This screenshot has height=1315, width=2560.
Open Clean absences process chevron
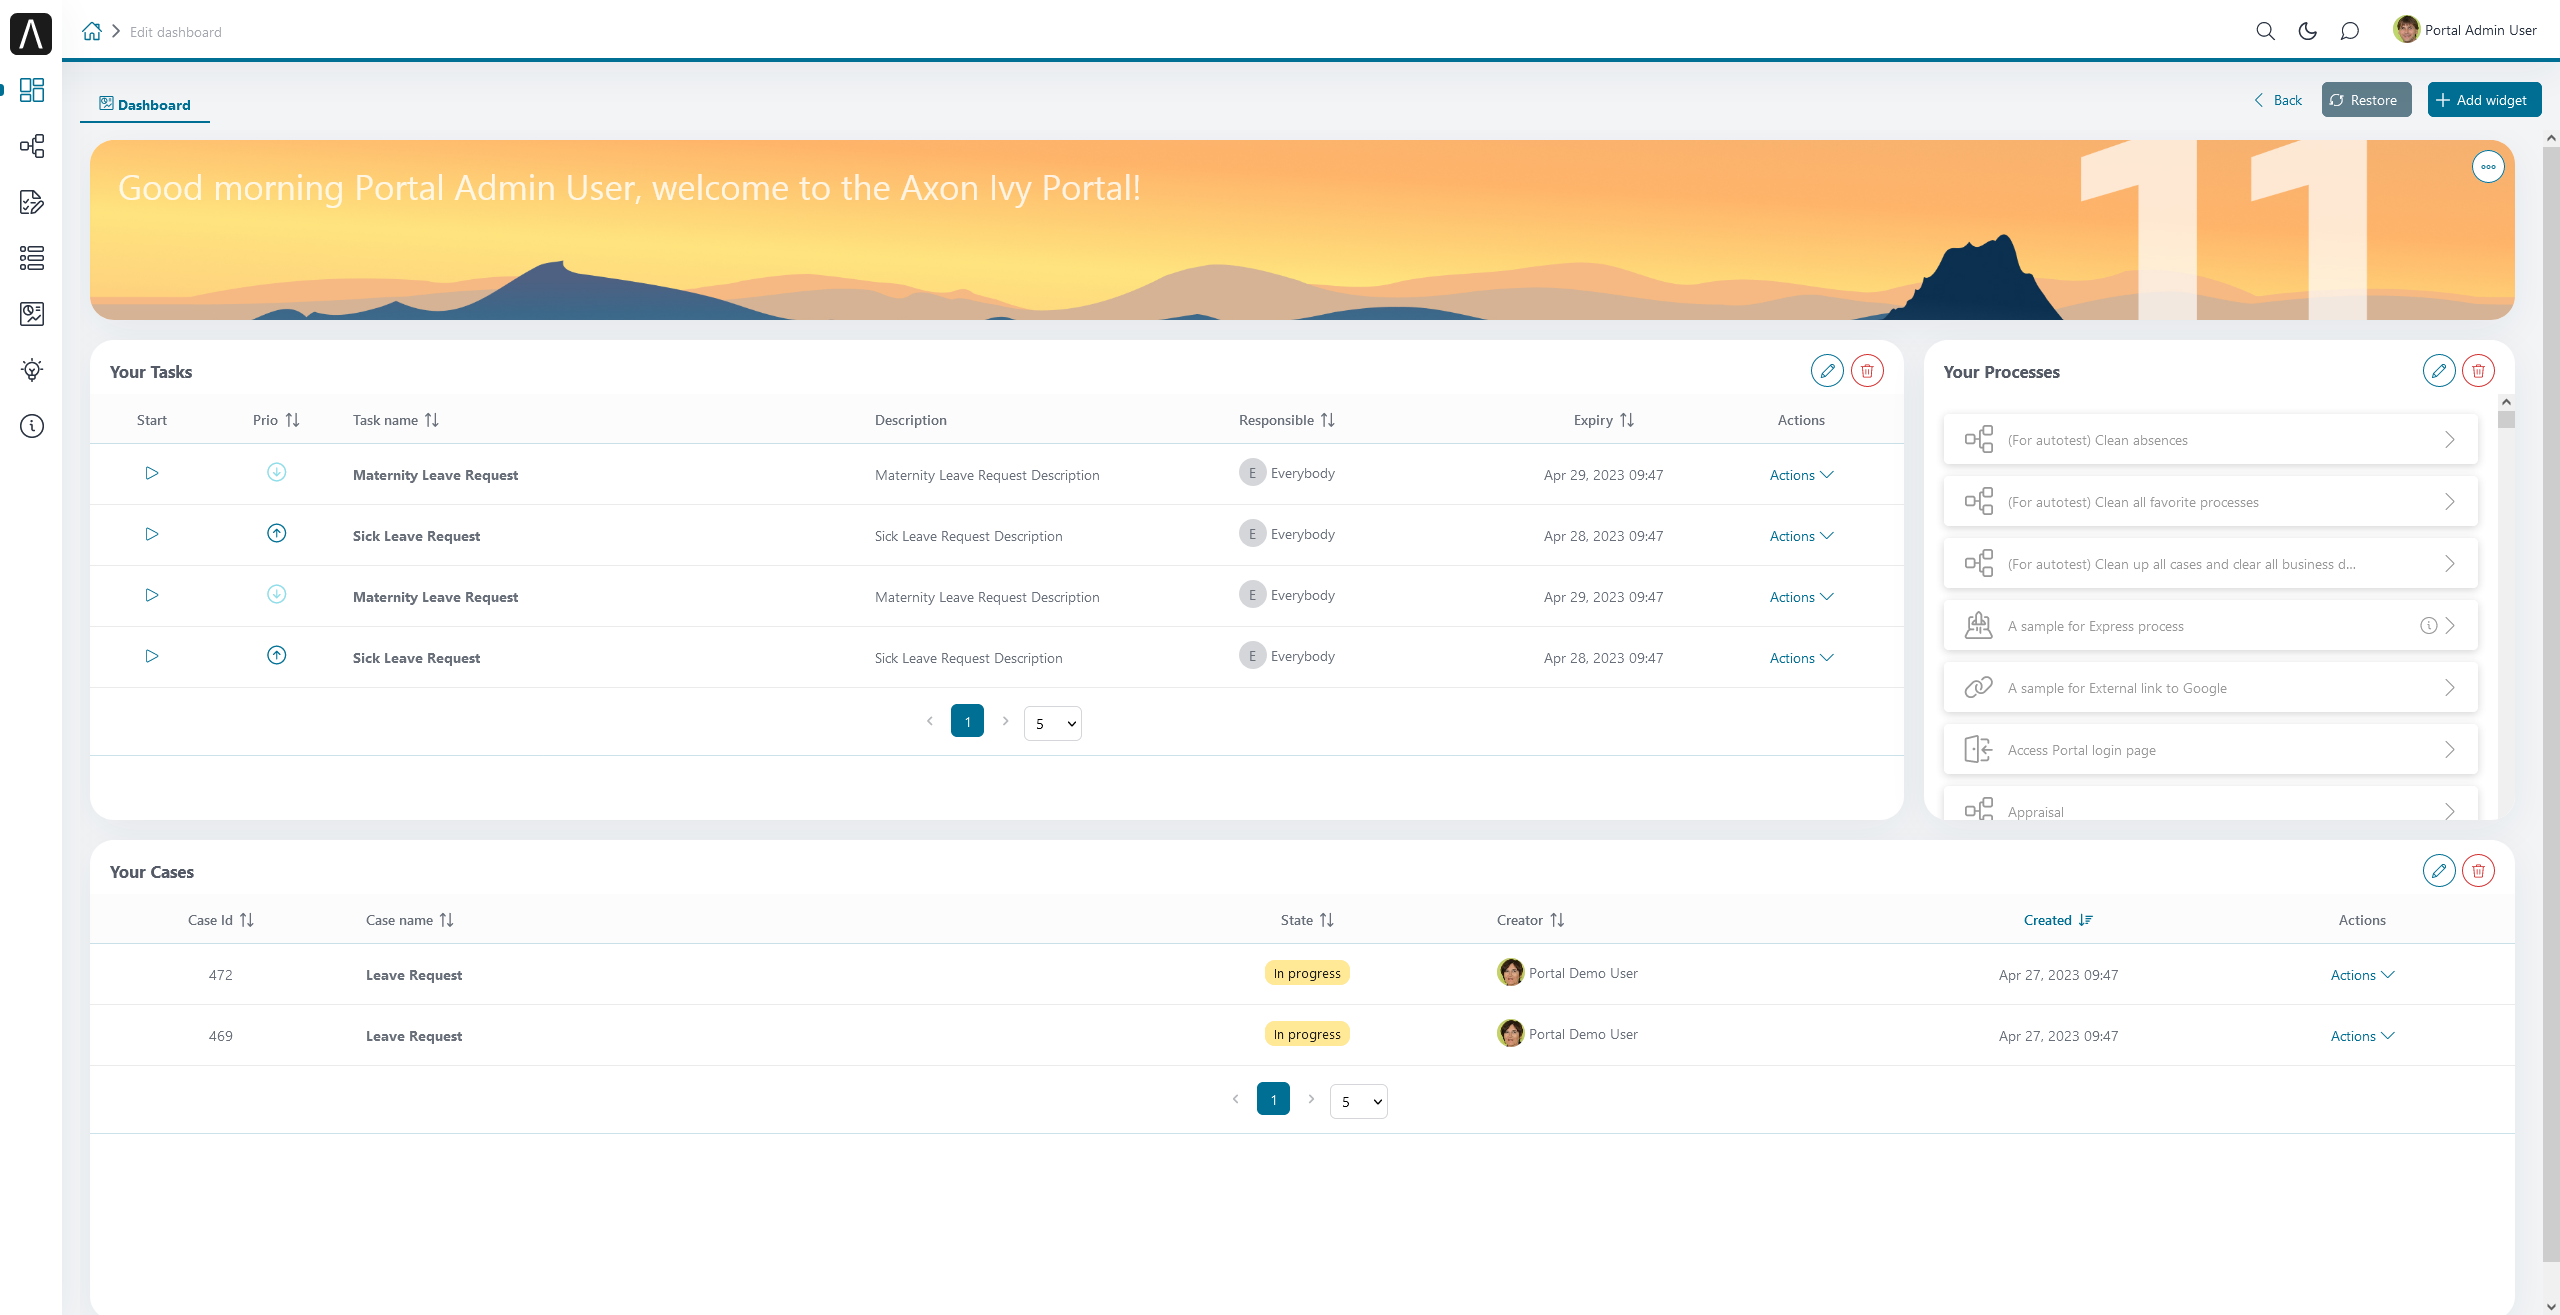pos(2449,440)
